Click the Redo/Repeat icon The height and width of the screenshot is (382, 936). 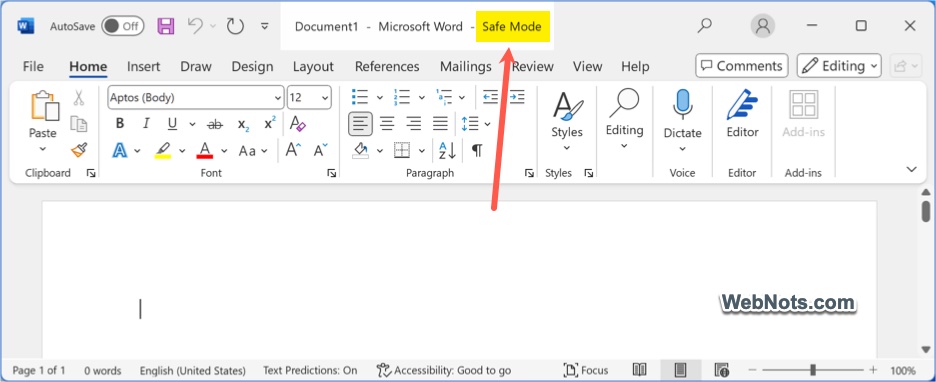[235, 26]
